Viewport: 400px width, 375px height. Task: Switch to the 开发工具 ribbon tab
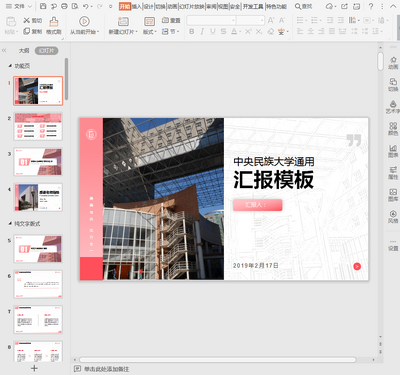[253, 7]
